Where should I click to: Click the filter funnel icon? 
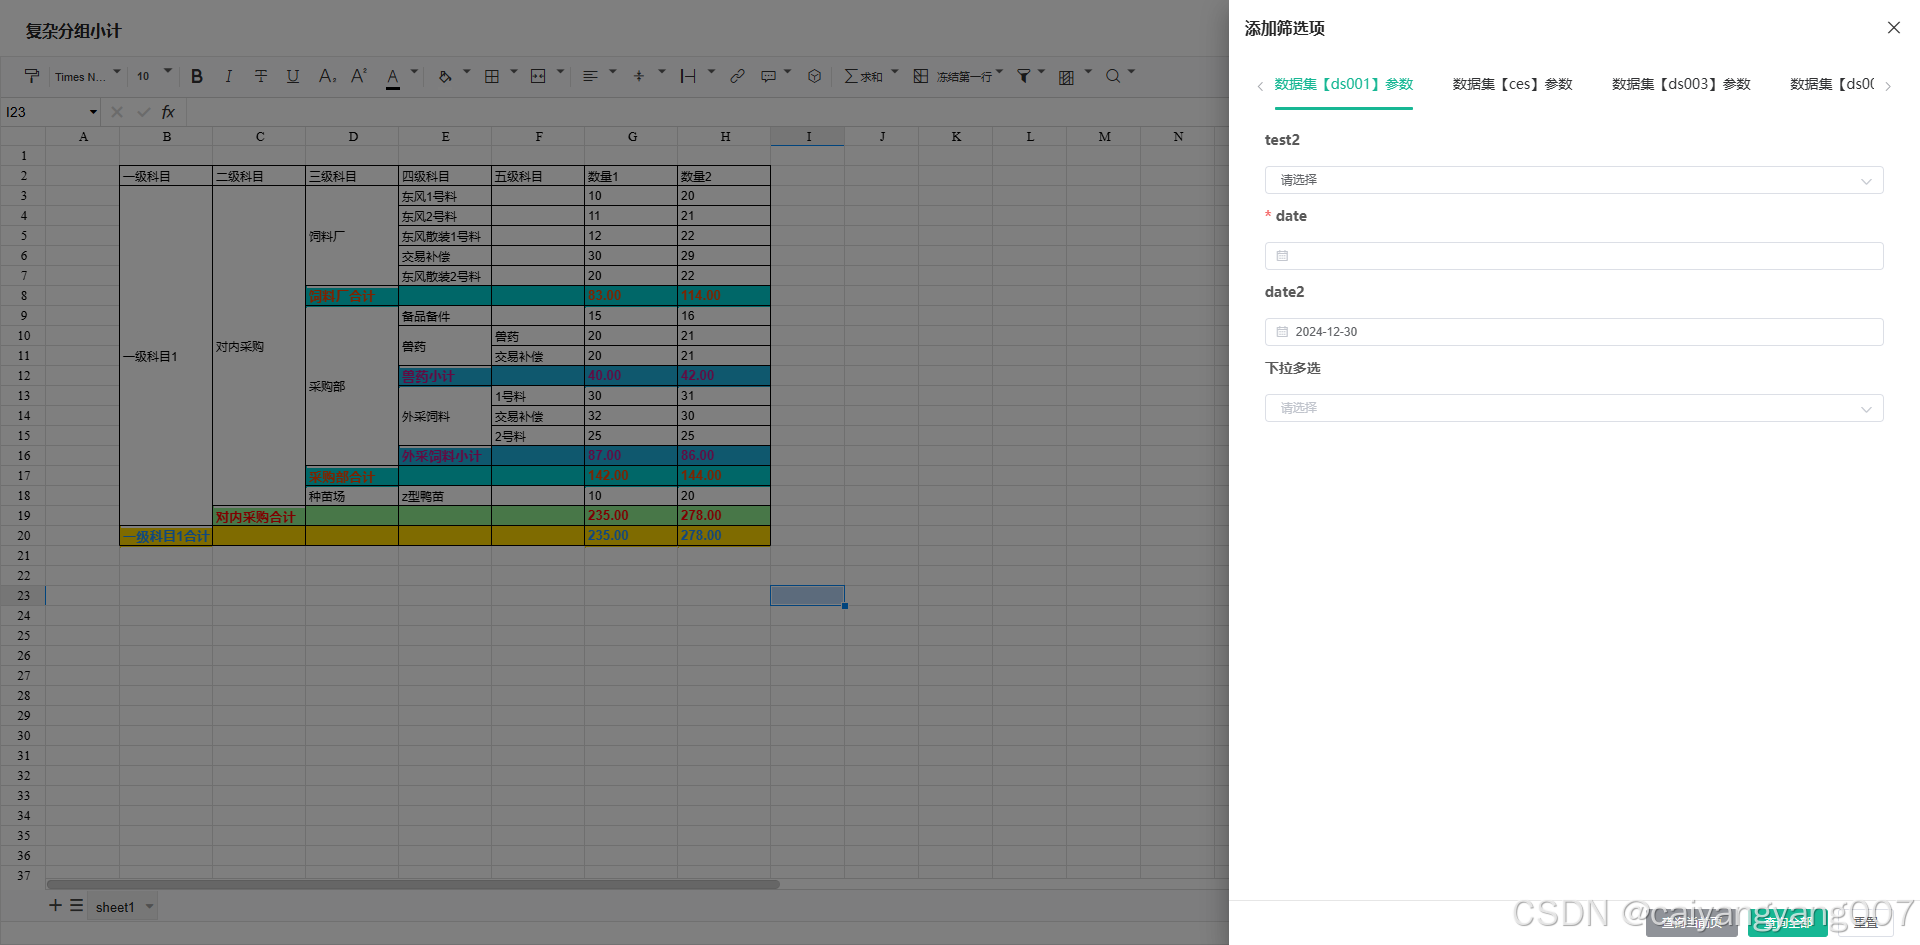1024,76
